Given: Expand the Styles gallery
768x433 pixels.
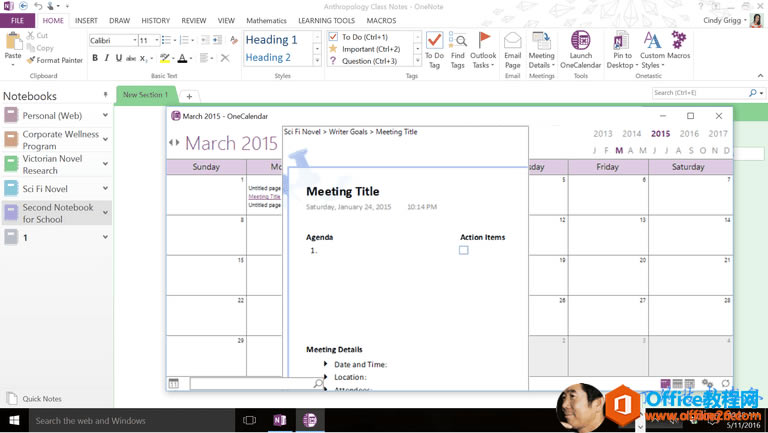Looking at the screenshot, I should (x=317, y=61).
